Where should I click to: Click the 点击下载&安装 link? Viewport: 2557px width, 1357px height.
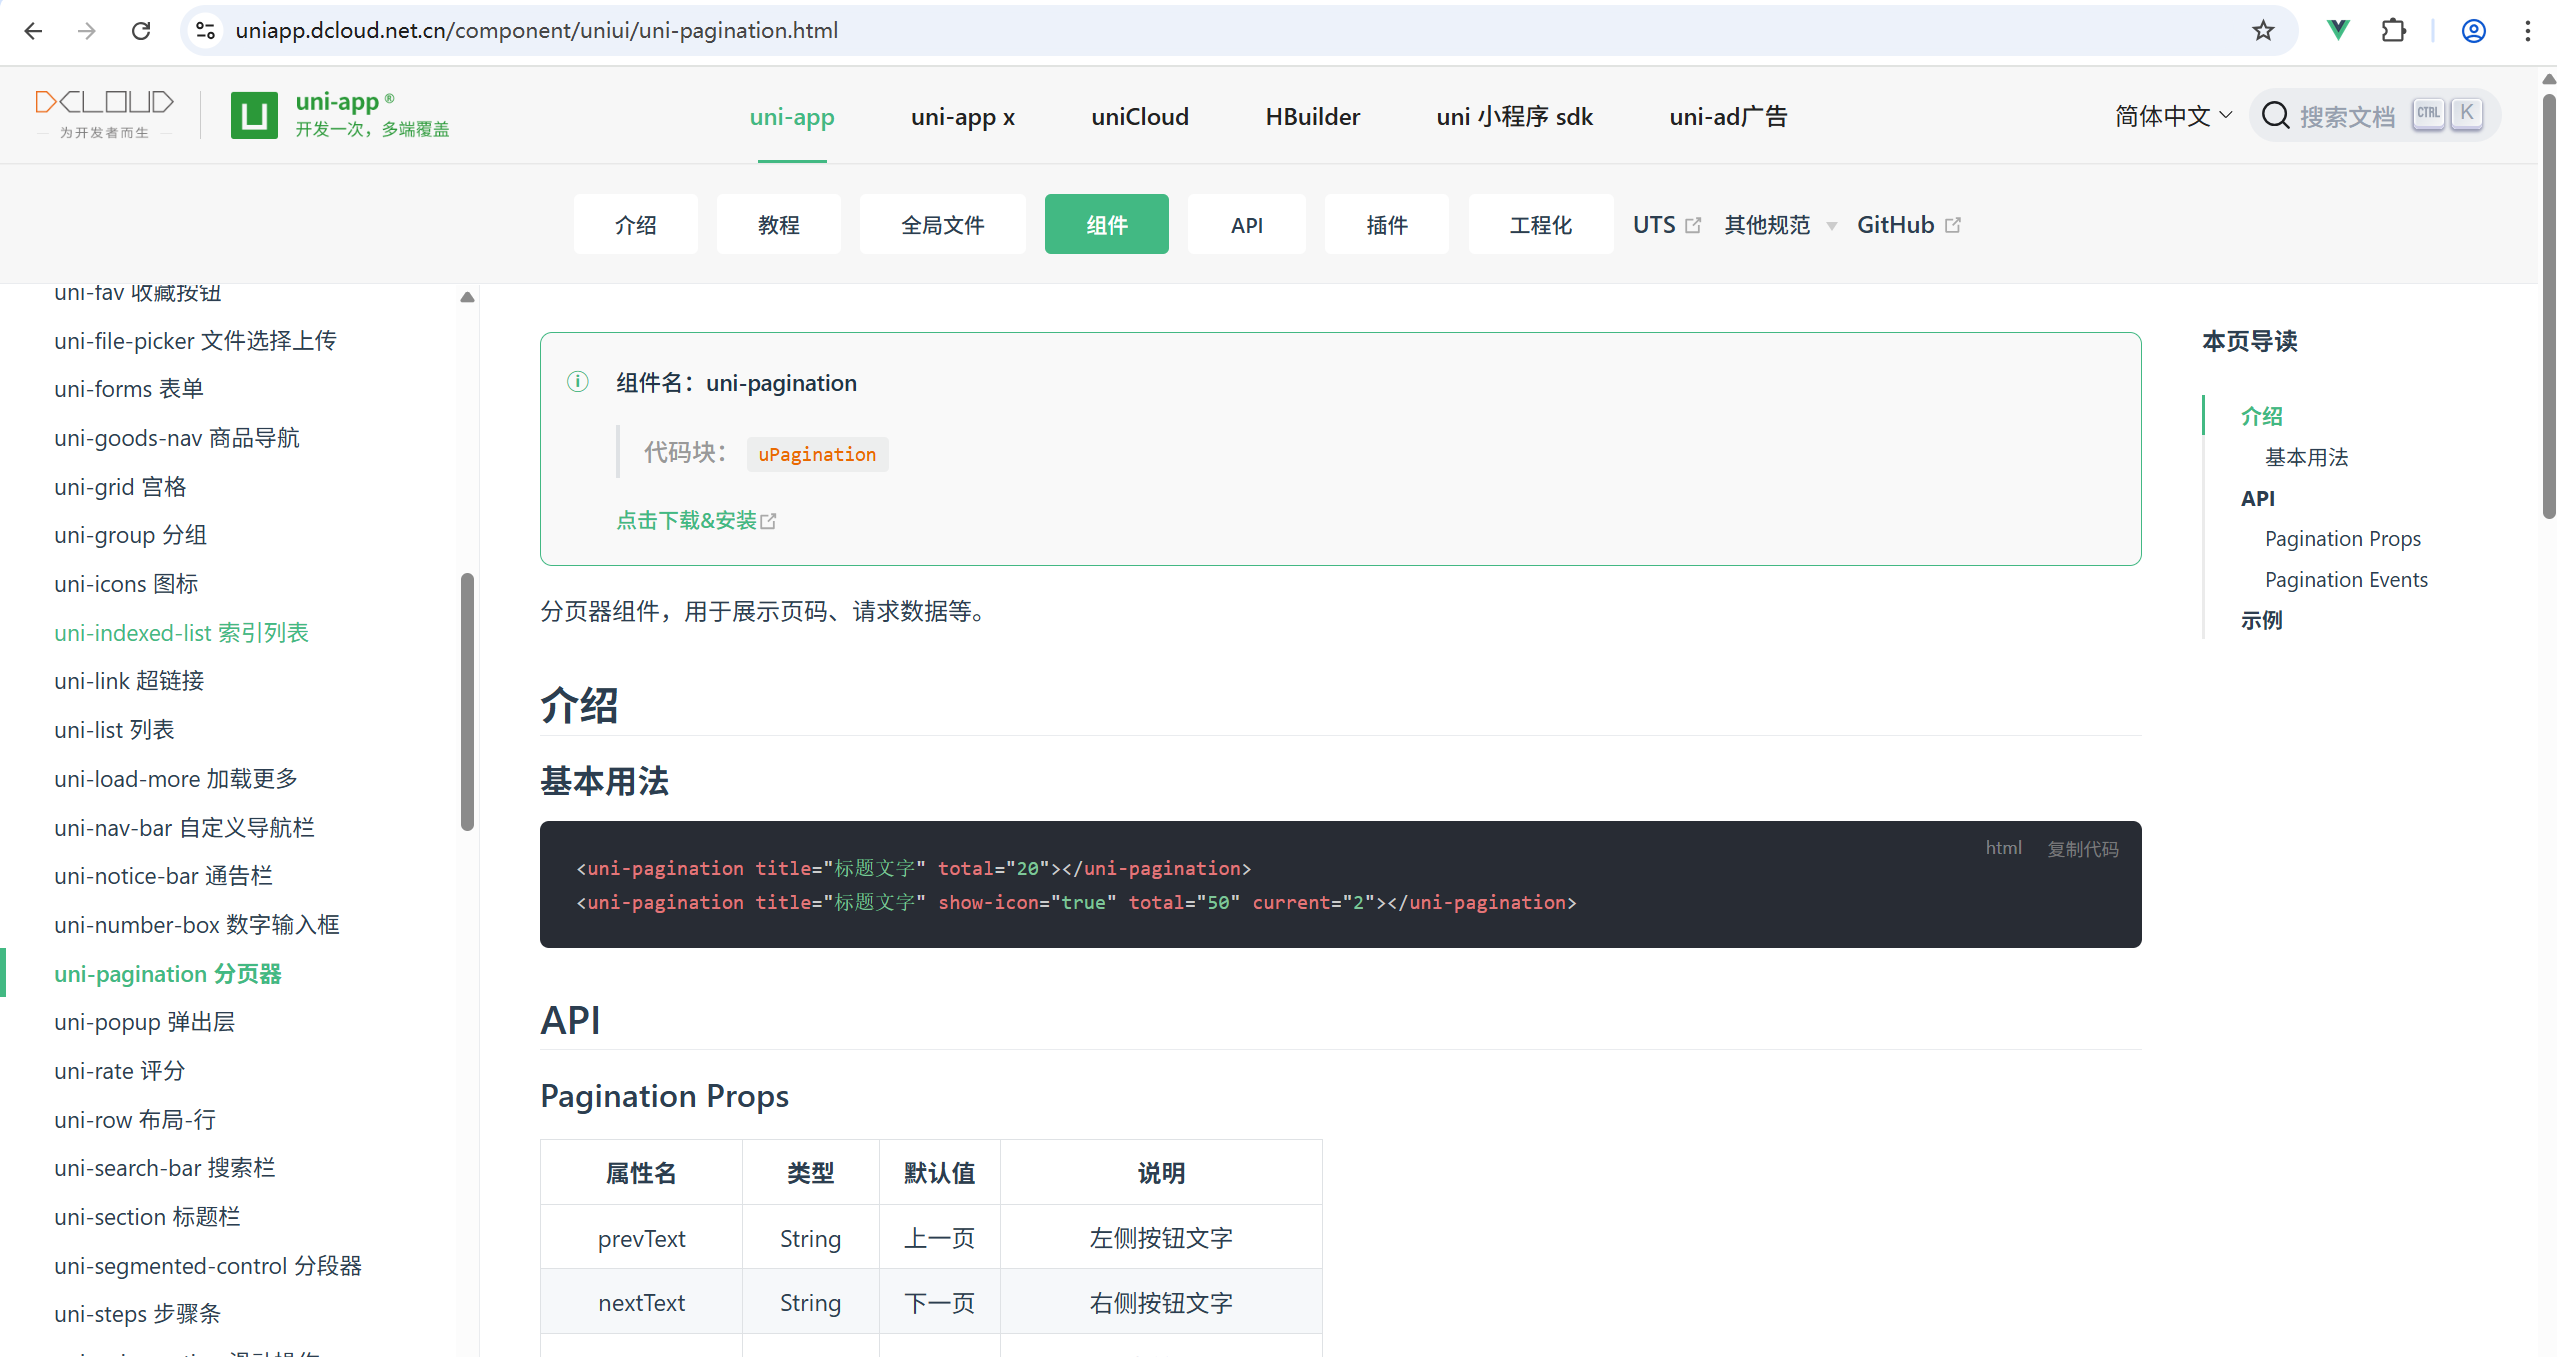[x=696, y=520]
